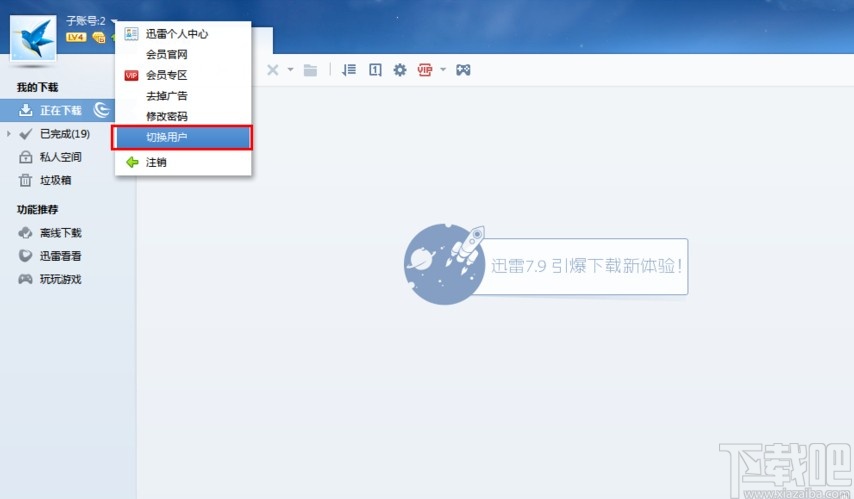This screenshot has height=499, width=854.
Task: Open the account dropdown arrow beside 子账号:2
Action: [114, 21]
